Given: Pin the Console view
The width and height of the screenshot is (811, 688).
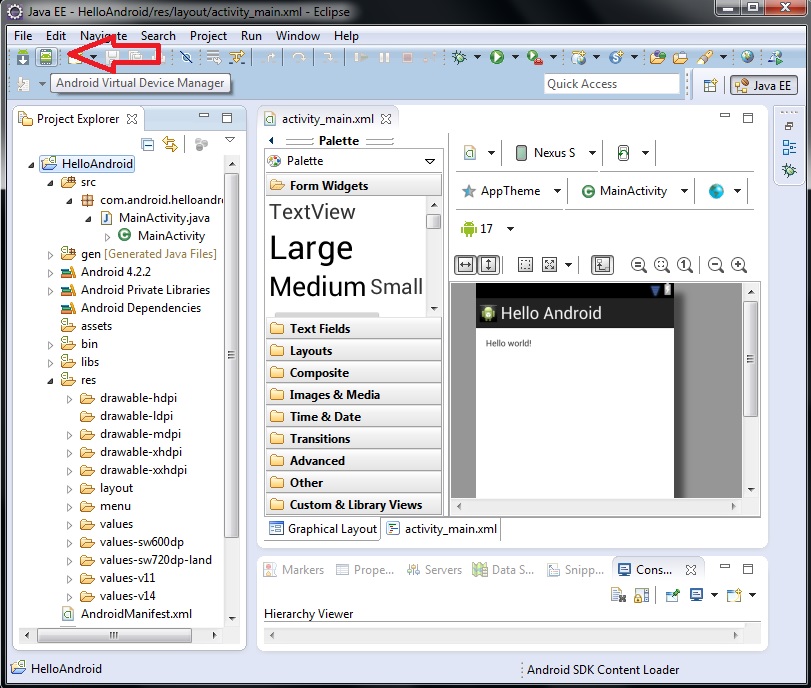Looking at the screenshot, I should (x=671, y=595).
